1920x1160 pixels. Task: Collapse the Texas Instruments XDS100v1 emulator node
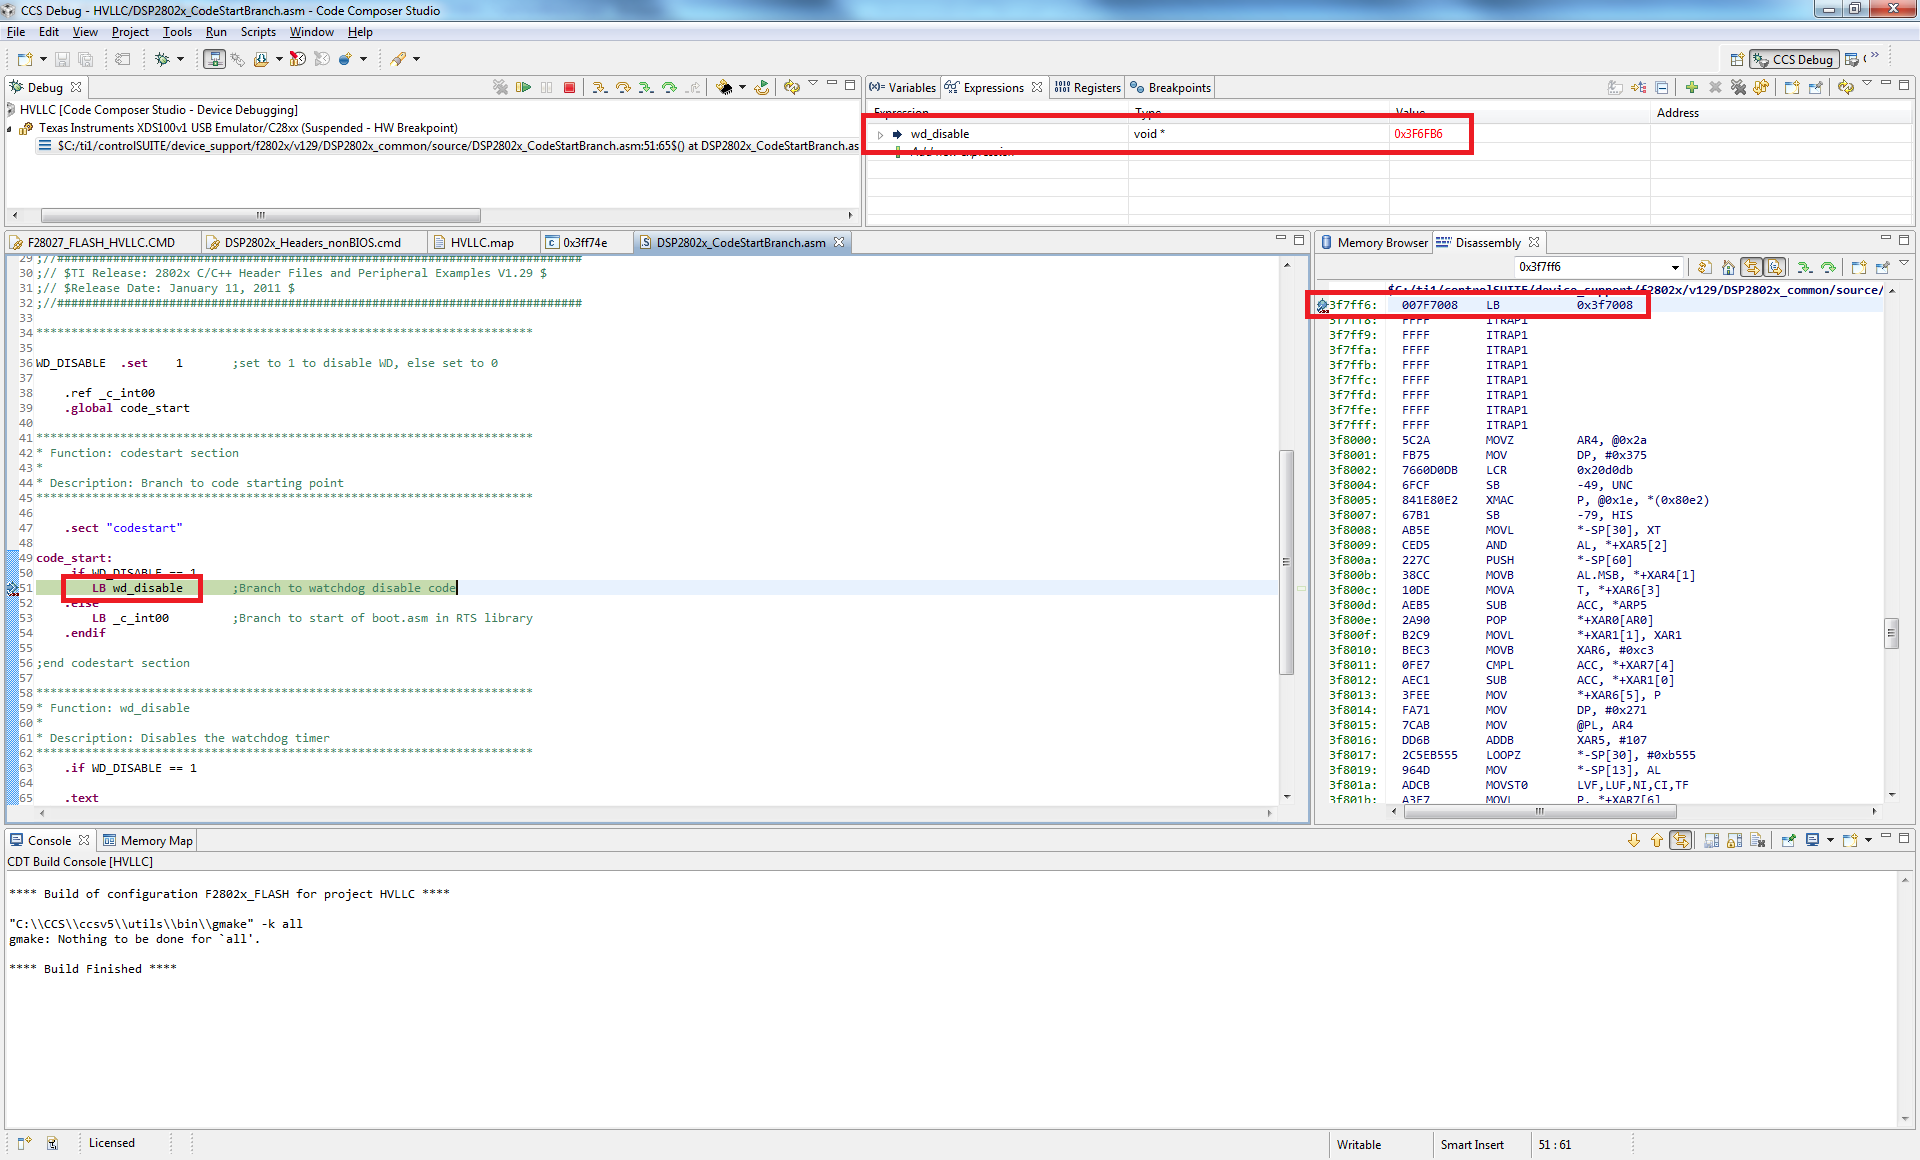(x=10, y=128)
